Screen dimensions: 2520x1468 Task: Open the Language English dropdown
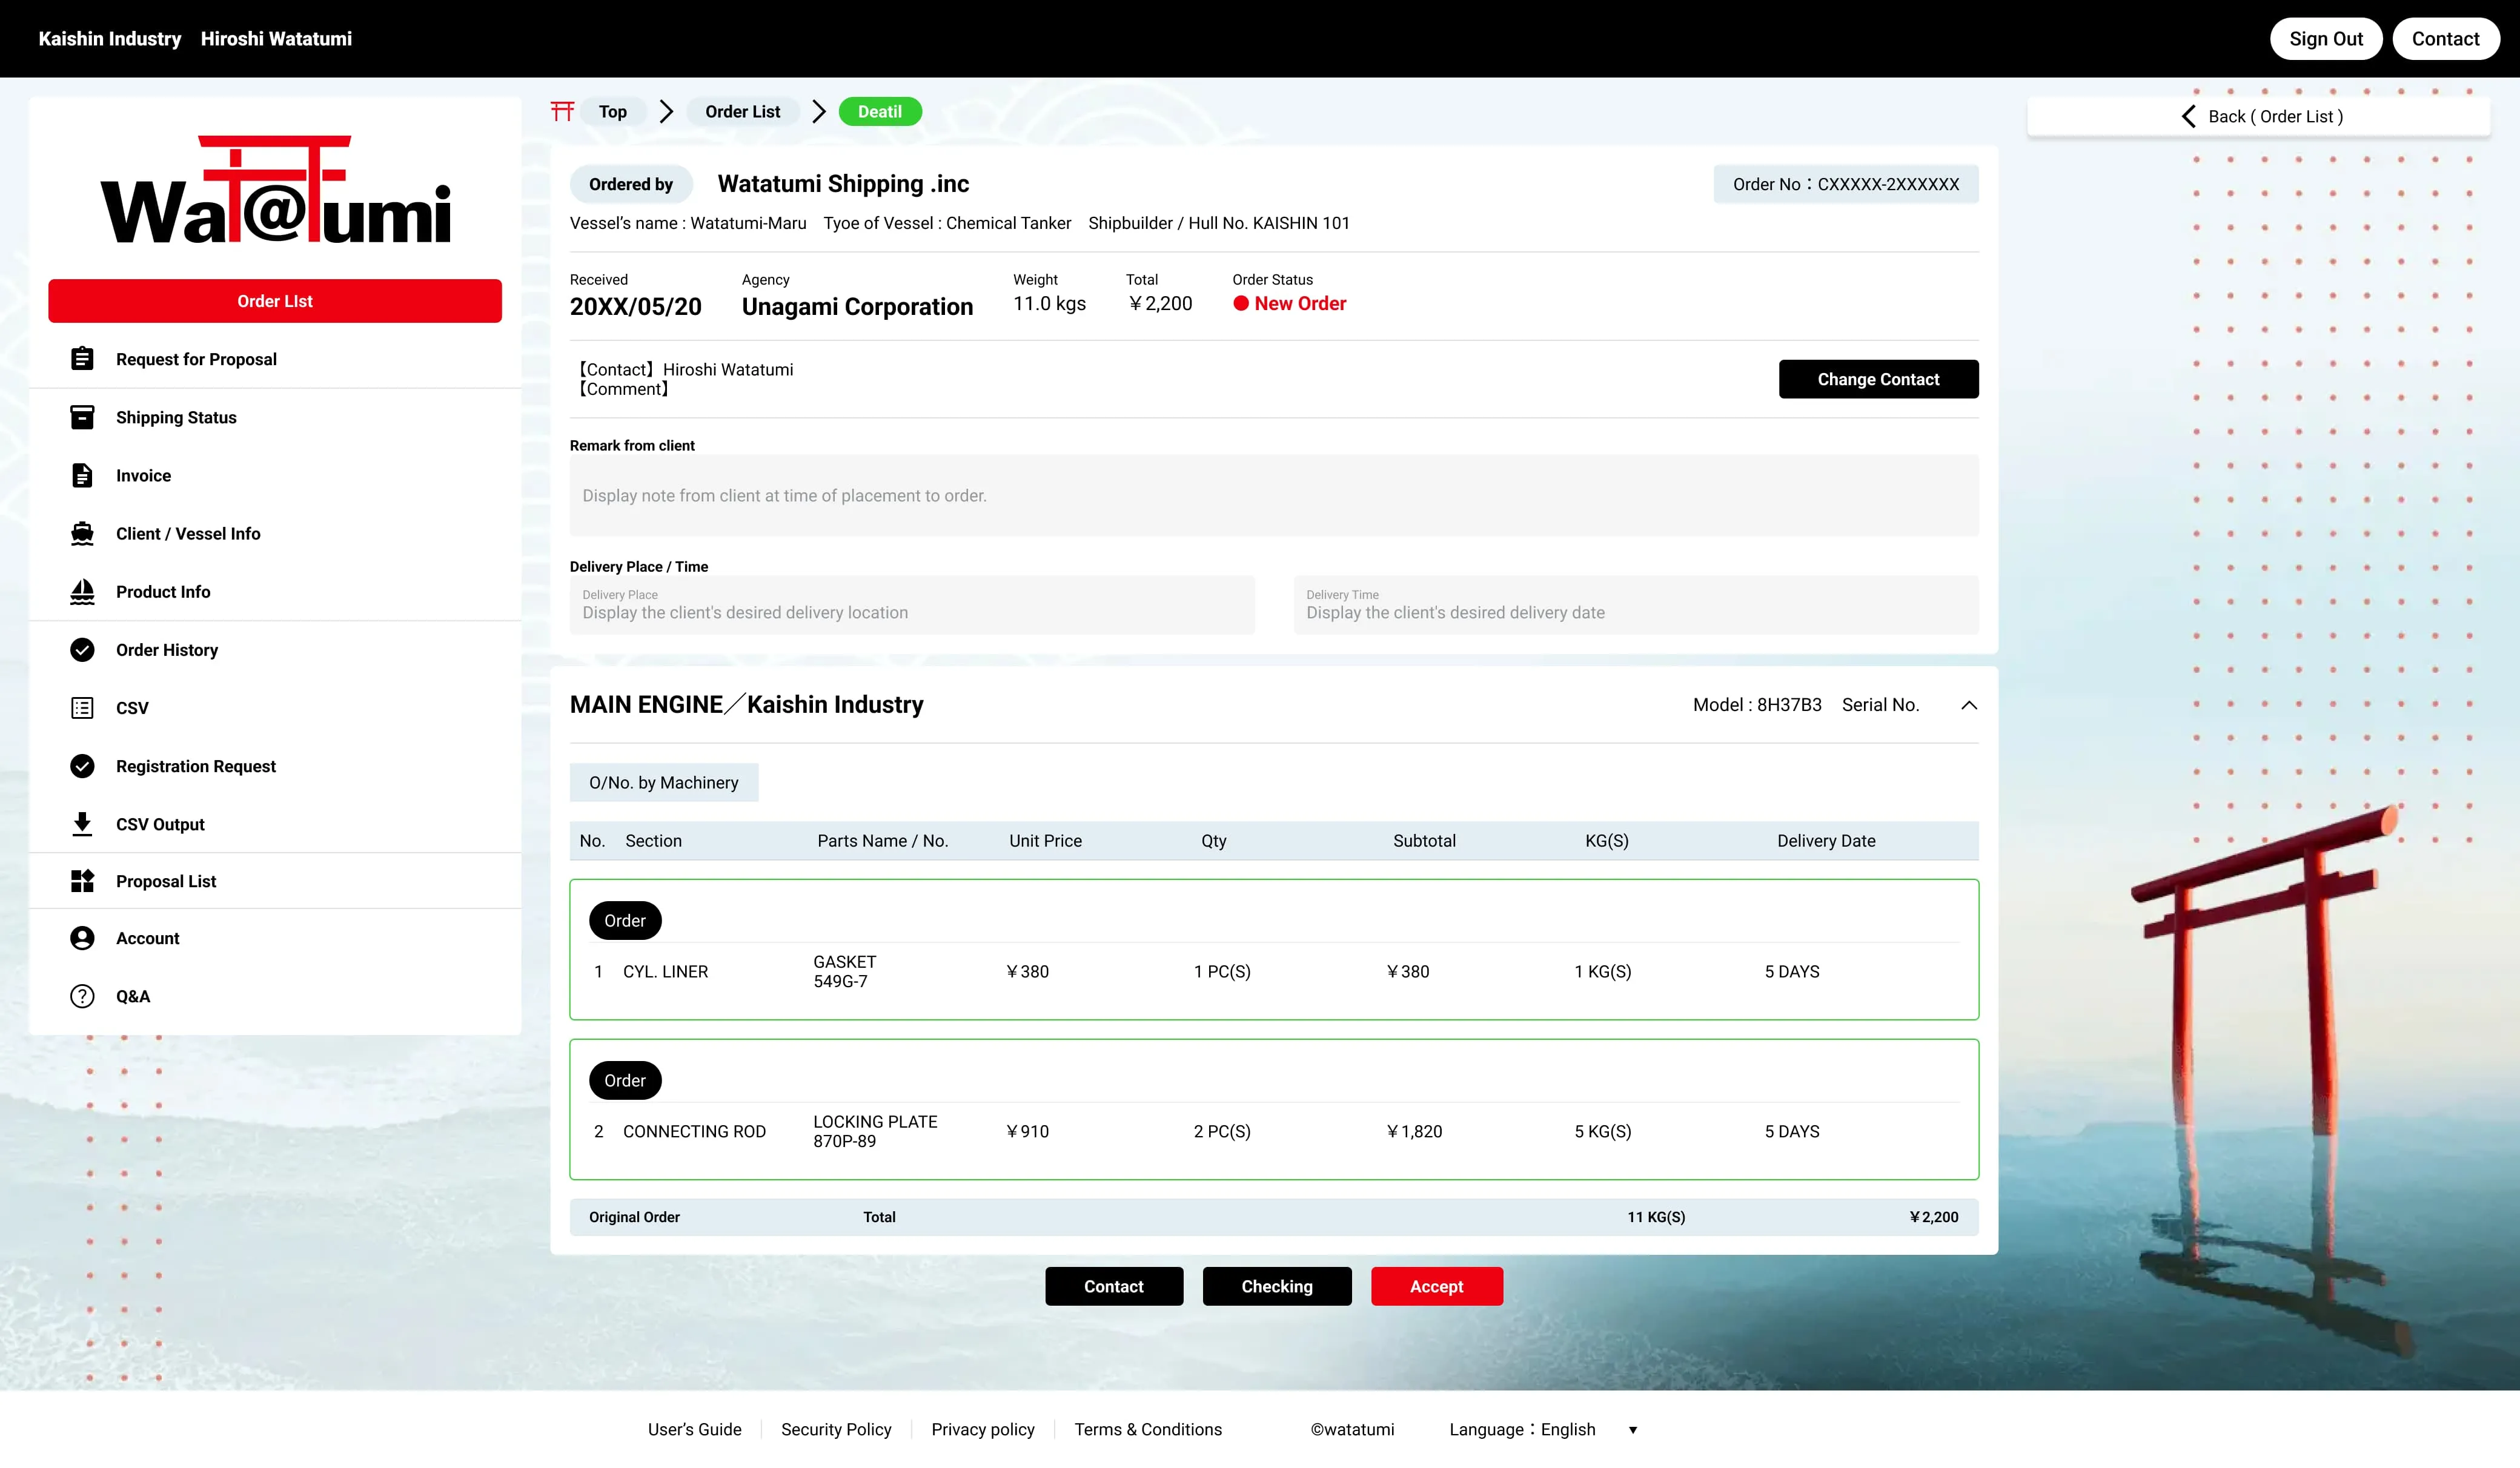pos(1633,1429)
